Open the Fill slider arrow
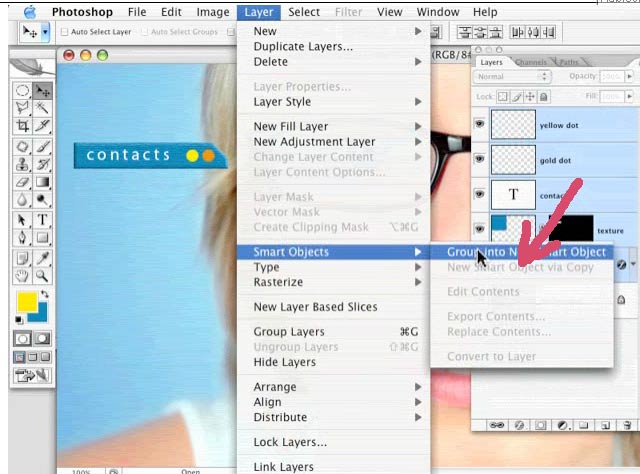The image size is (640, 474). tap(629, 97)
